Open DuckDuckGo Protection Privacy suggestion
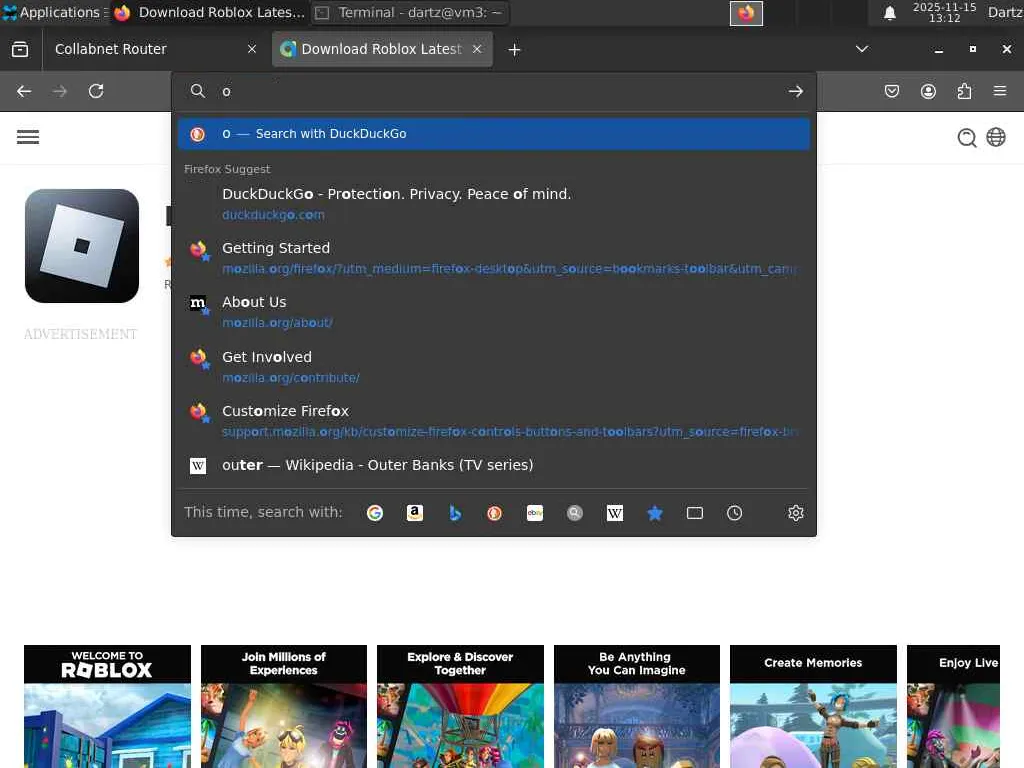The width and height of the screenshot is (1024, 768). pyautogui.click(x=494, y=204)
